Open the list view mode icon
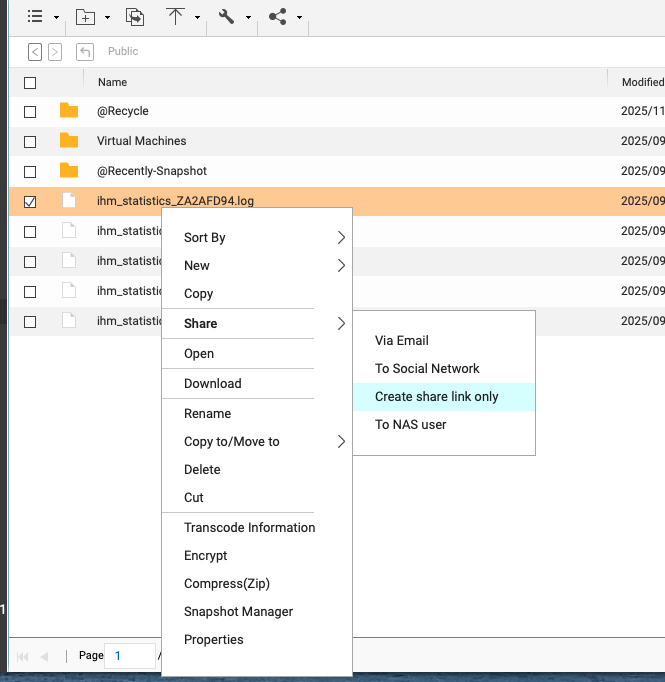 pos(35,17)
